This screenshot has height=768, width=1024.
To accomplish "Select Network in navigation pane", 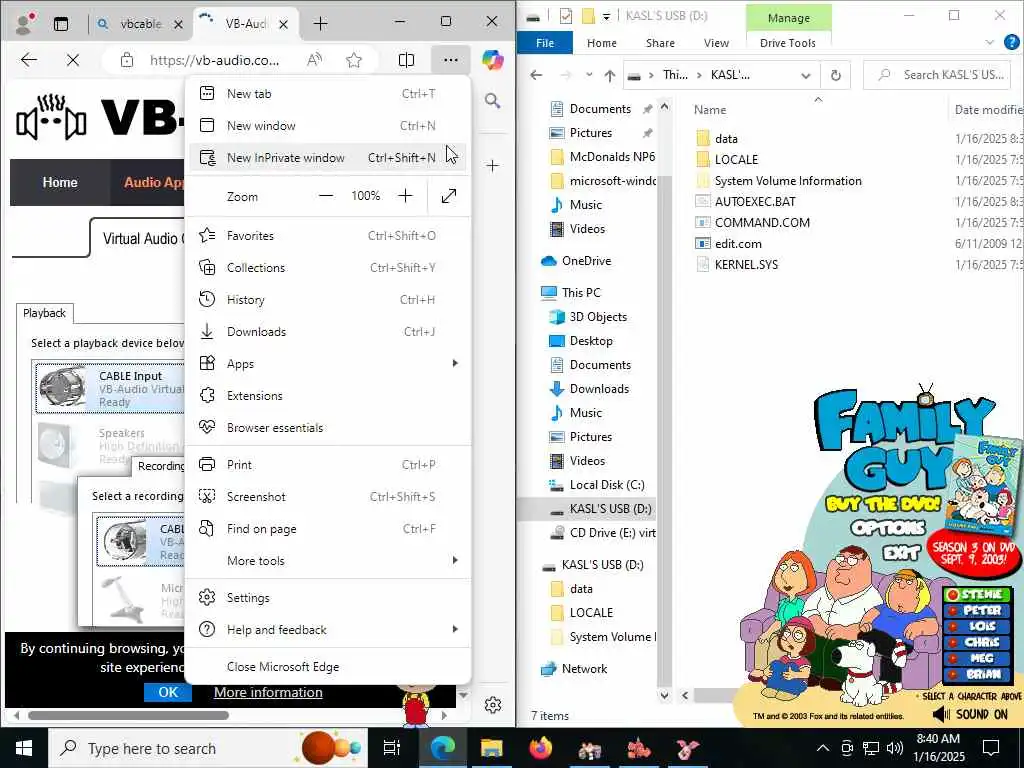I will click(584, 669).
